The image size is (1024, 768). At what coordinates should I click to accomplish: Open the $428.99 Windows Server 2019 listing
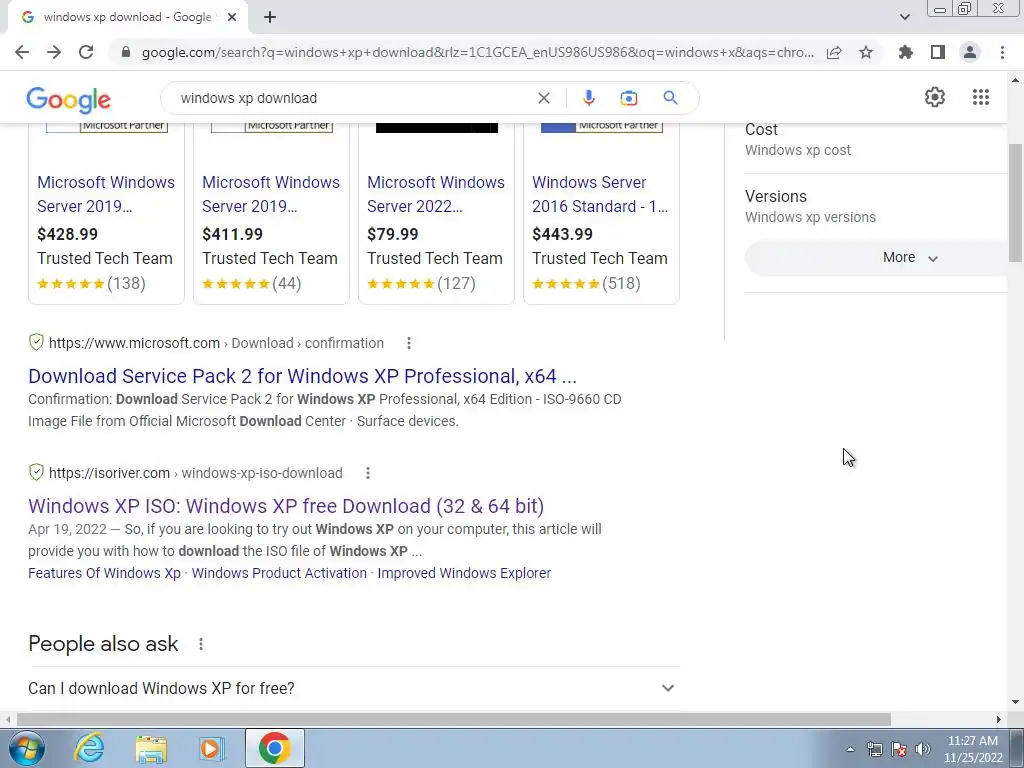(106, 194)
